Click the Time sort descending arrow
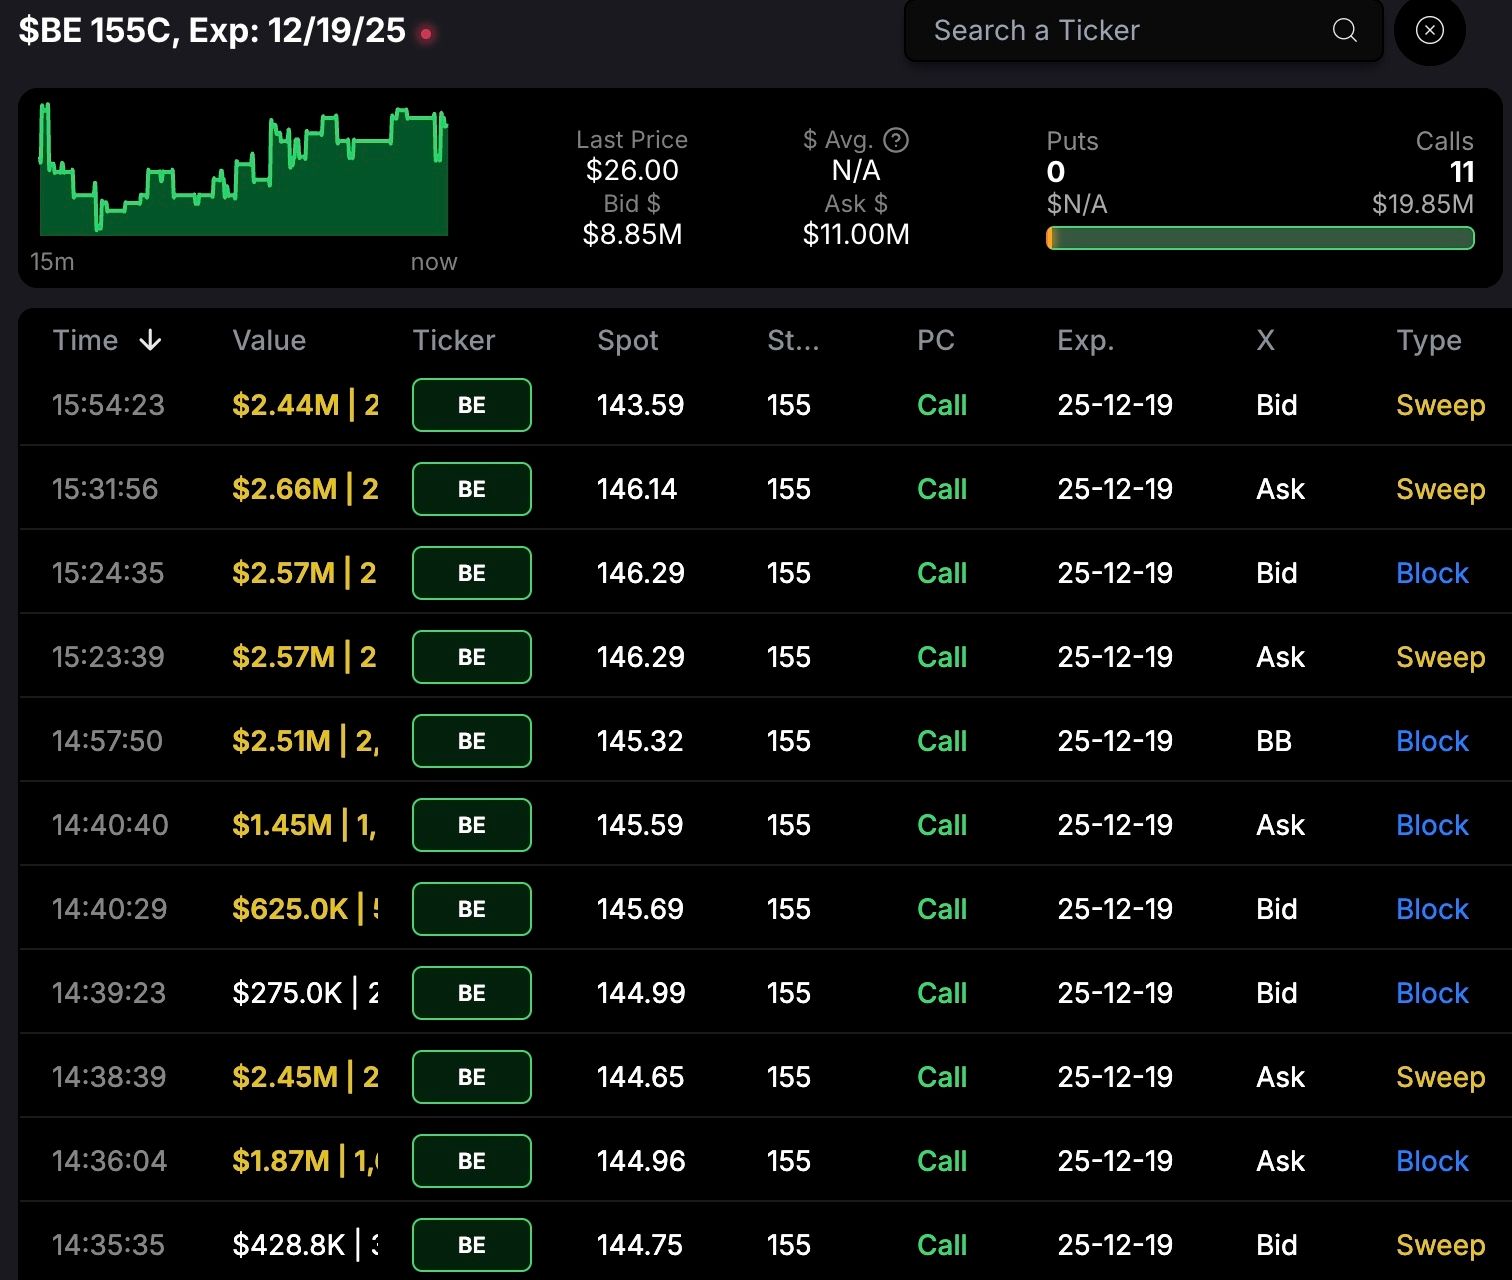Viewport: 1512px width, 1280px height. (150, 341)
